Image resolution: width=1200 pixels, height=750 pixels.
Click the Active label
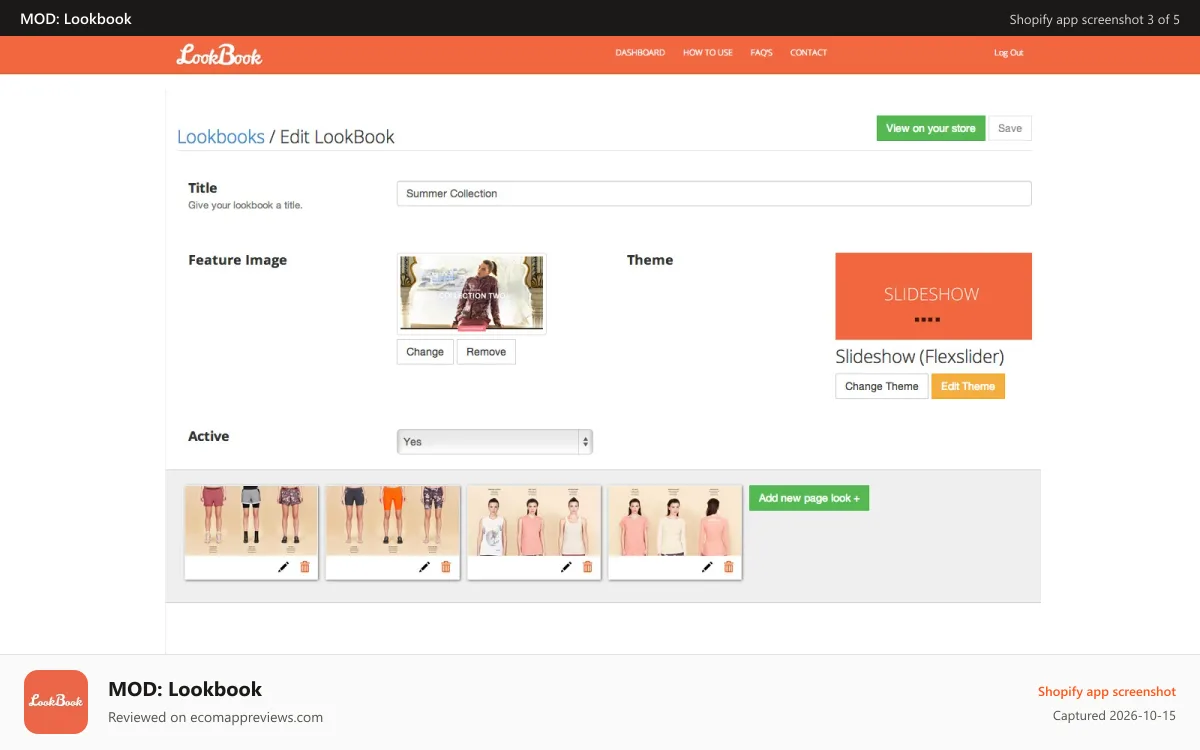coord(209,436)
